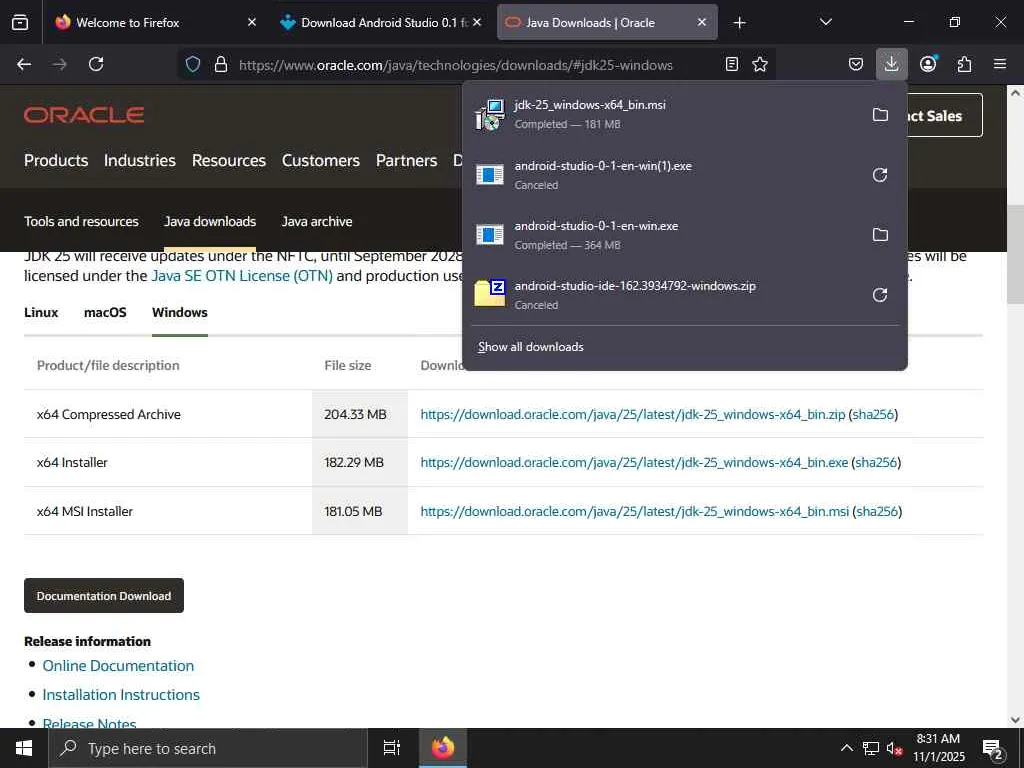Open the Installation Instructions link
This screenshot has width=1024, height=768.
121,694
